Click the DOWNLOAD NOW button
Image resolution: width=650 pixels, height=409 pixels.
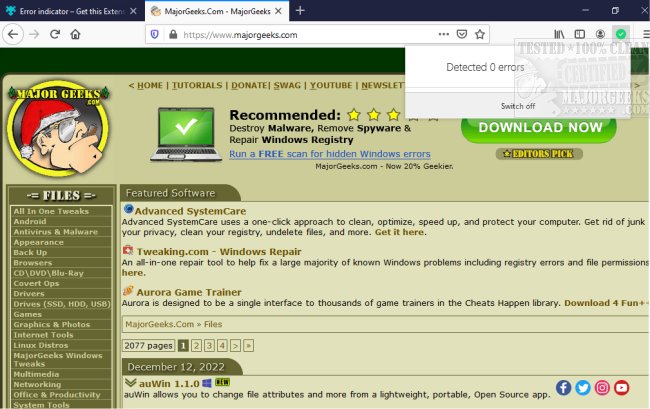coord(539,128)
